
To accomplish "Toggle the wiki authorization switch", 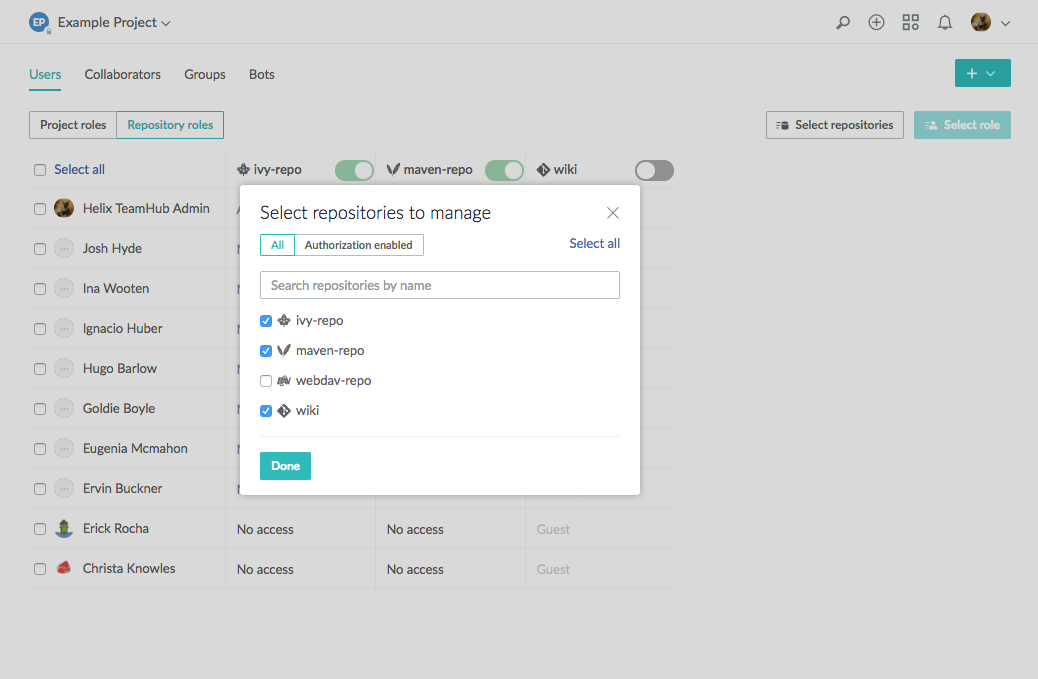I will tap(654, 170).
